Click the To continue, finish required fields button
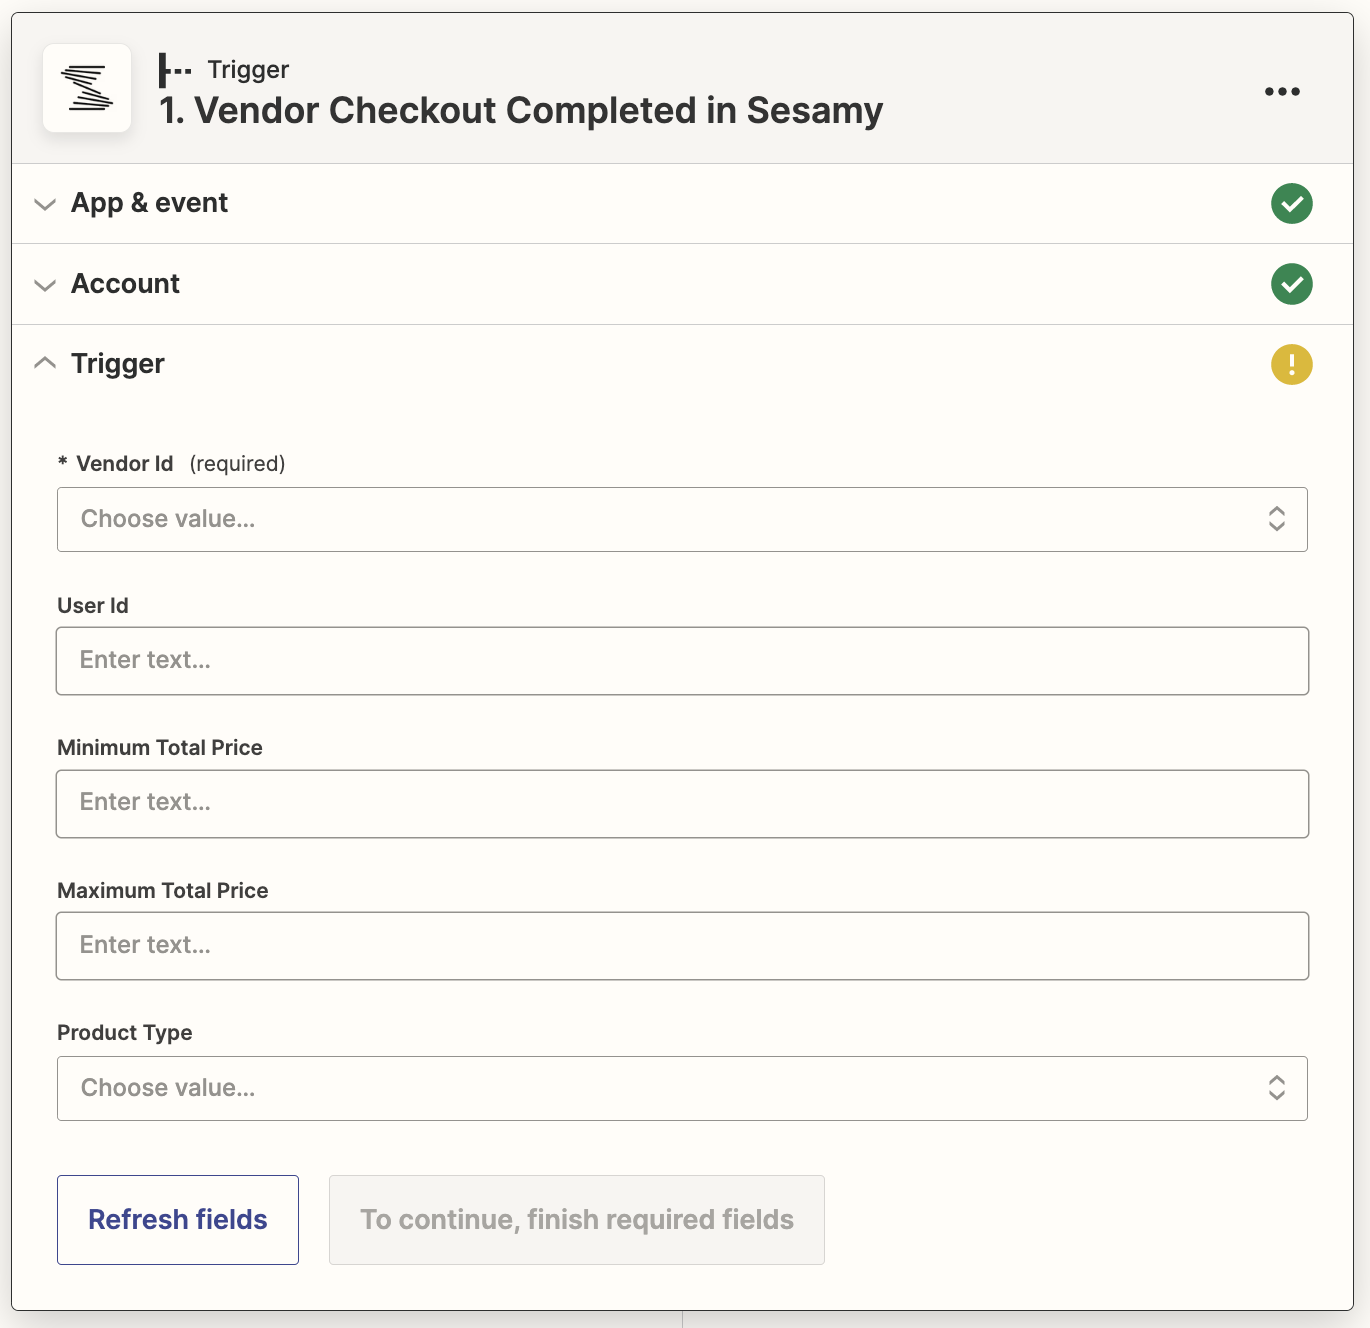Screen dimensions: 1370x1328 pyautogui.click(x=577, y=1220)
